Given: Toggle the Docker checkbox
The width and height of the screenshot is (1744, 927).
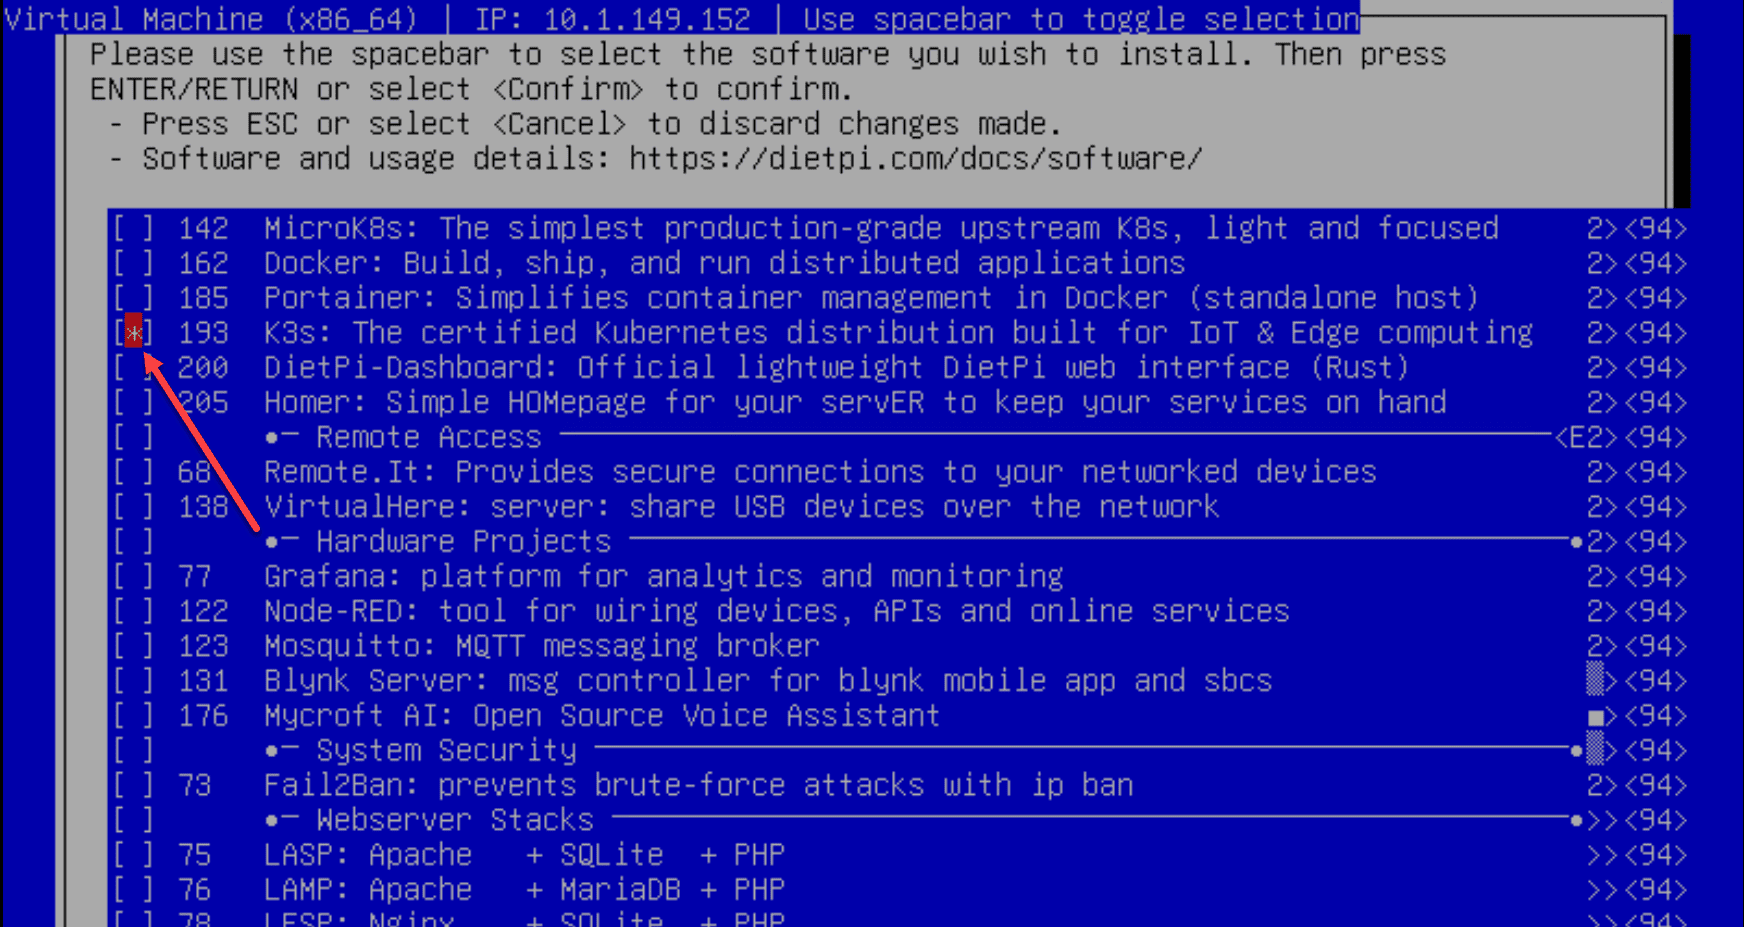Looking at the screenshot, I should pos(133,264).
